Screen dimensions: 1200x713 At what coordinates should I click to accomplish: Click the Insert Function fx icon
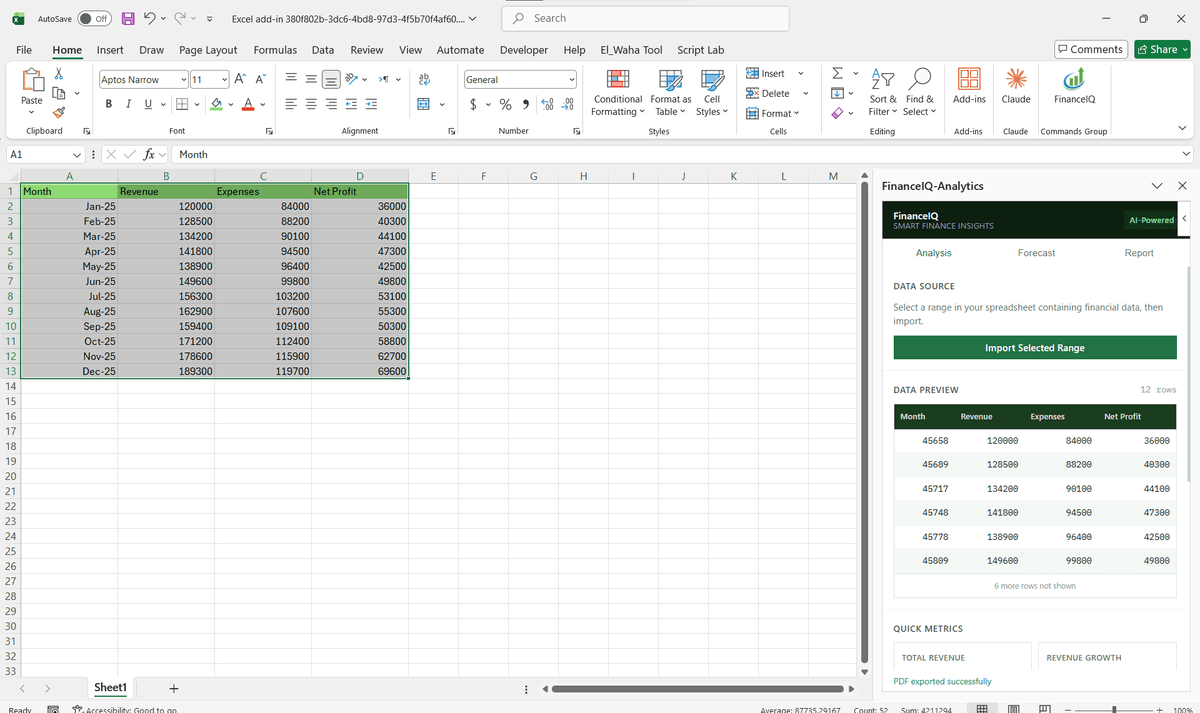coord(148,154)
